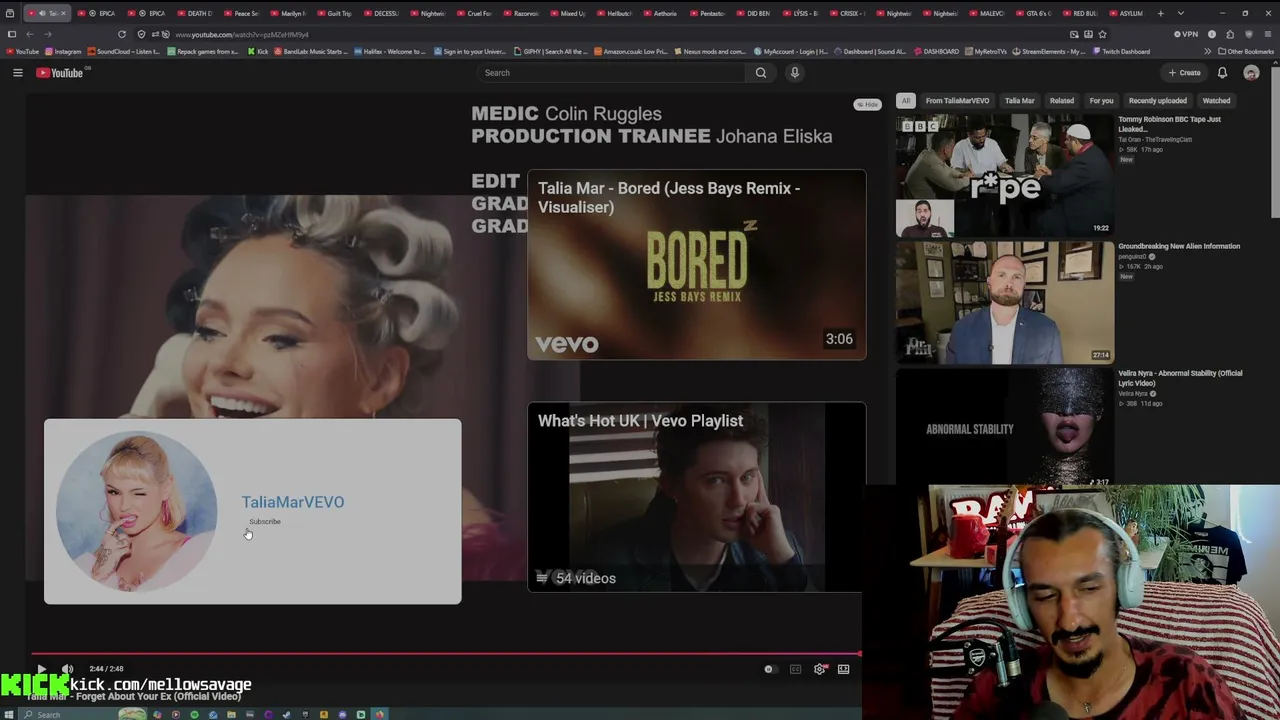
Task: Select the Recently uploaded filter chip
Action: [1158, 101]
